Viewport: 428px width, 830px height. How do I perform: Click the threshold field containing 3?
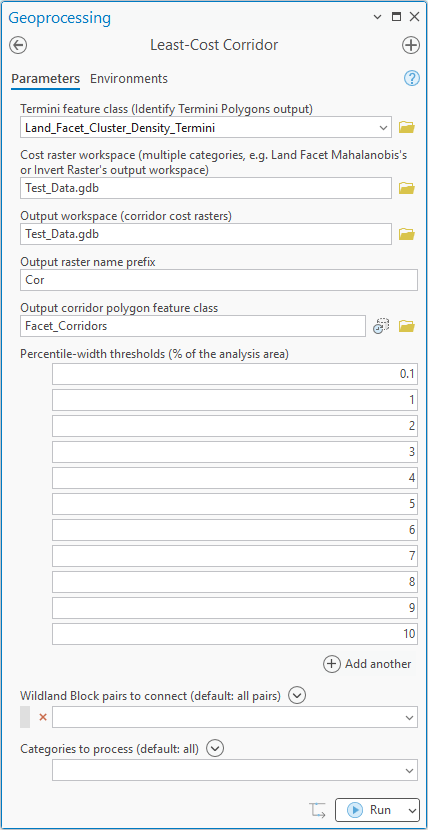tap(235, 452)
